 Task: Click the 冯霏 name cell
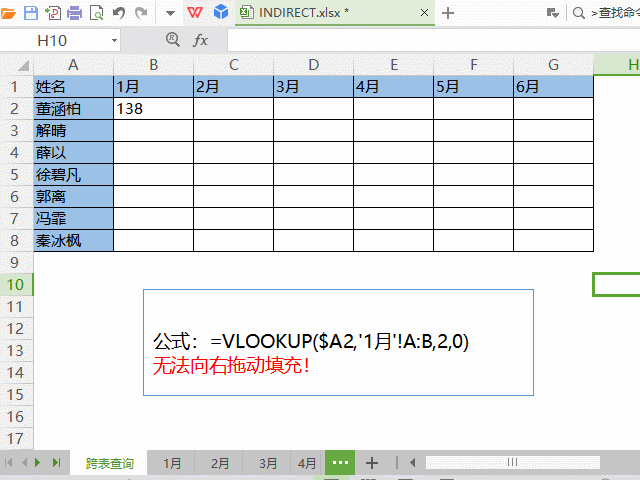(x=73, y=219)
